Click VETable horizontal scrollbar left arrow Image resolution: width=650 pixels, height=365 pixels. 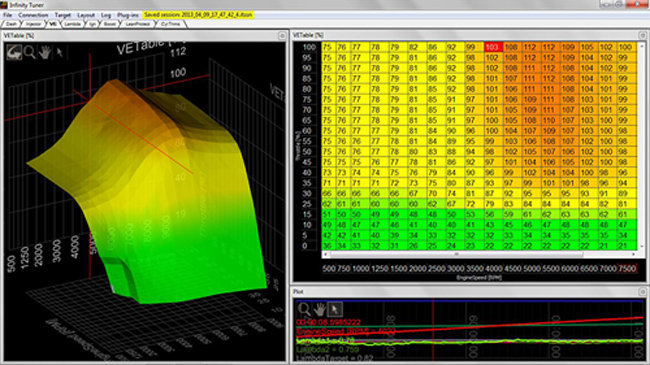[326, 254]
